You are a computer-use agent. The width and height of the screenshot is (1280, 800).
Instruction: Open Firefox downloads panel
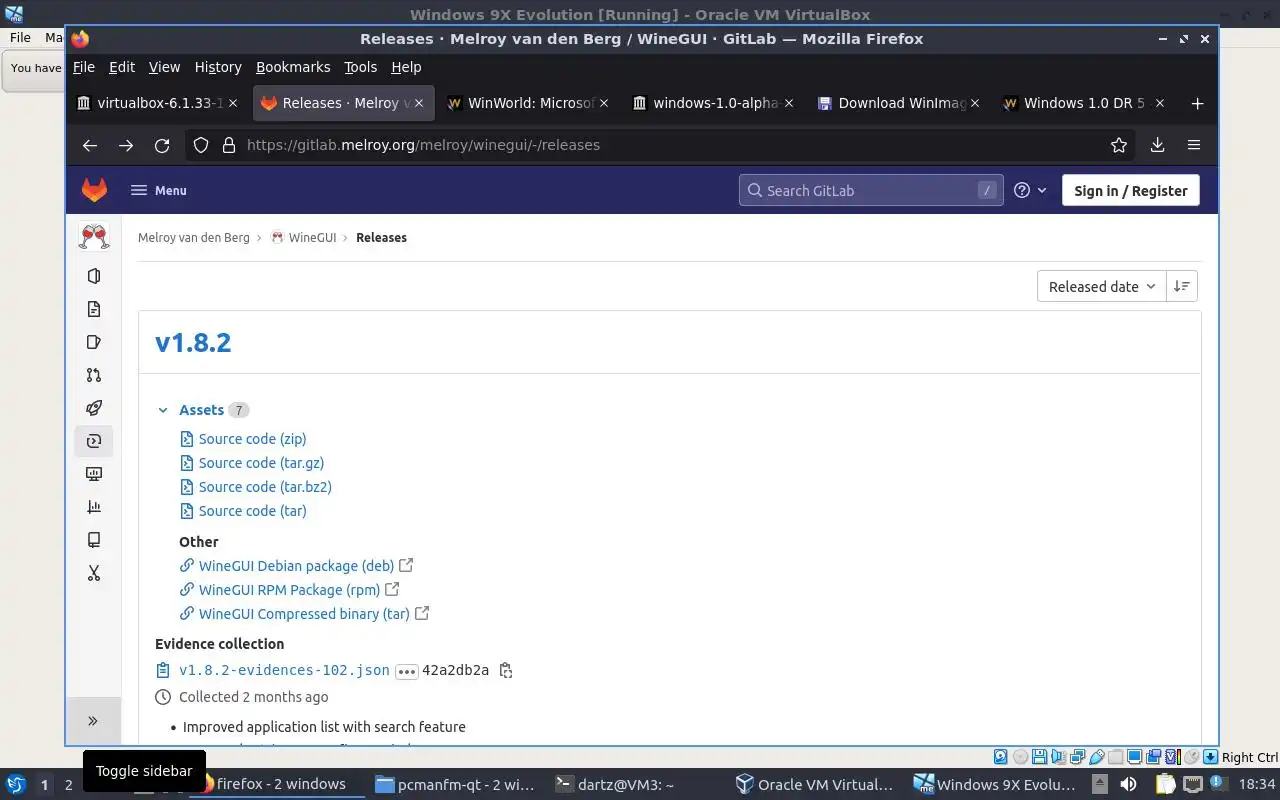click(1157, 145)
